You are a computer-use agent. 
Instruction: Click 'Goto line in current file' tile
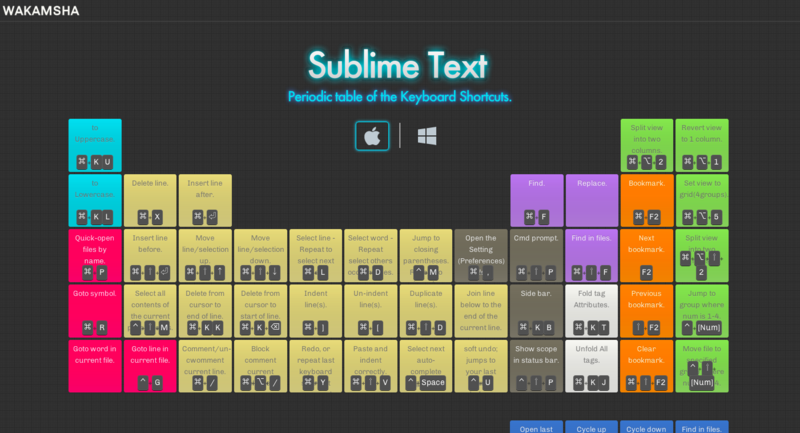coord(150,366)
